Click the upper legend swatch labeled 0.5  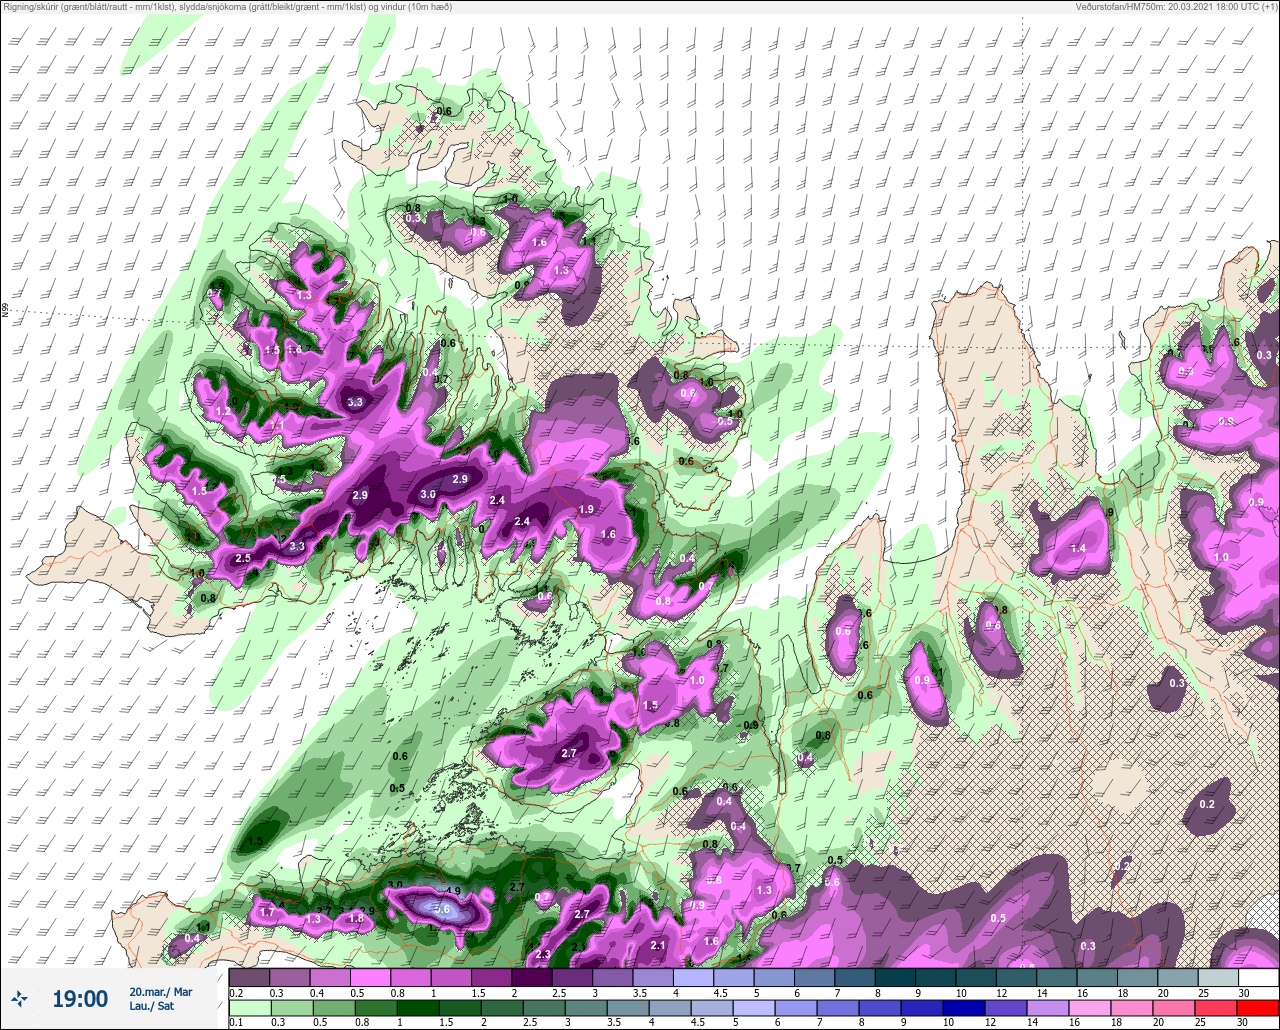370,977
